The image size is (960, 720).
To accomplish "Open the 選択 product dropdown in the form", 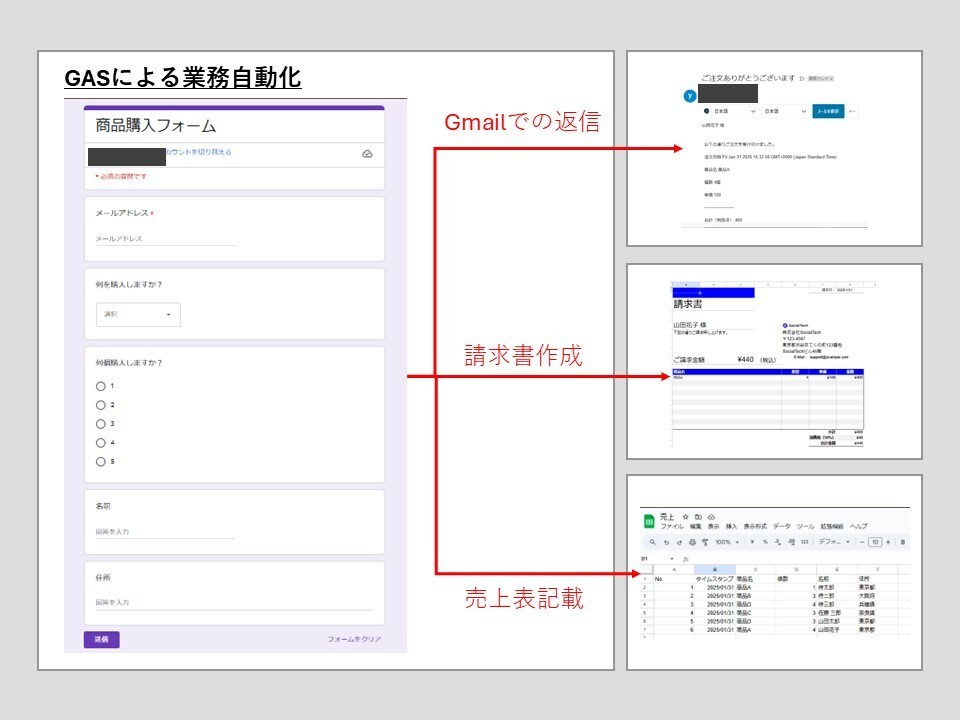I will click(x=138, y=314).
